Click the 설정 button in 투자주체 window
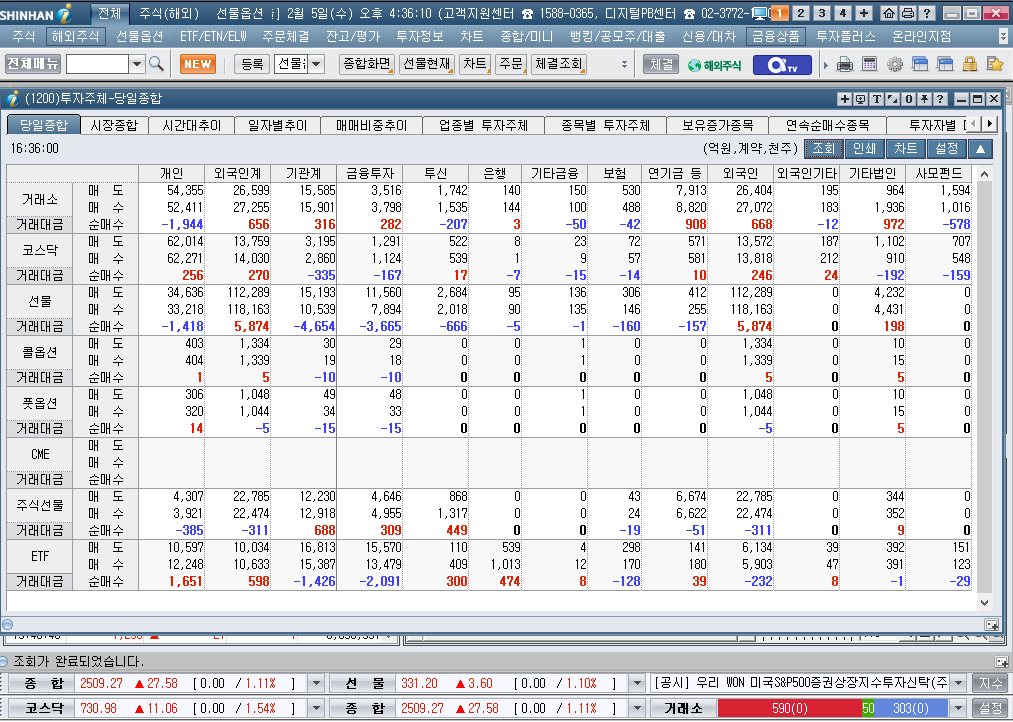Screen dimensions: 1013x722 [x=947, y=149]
